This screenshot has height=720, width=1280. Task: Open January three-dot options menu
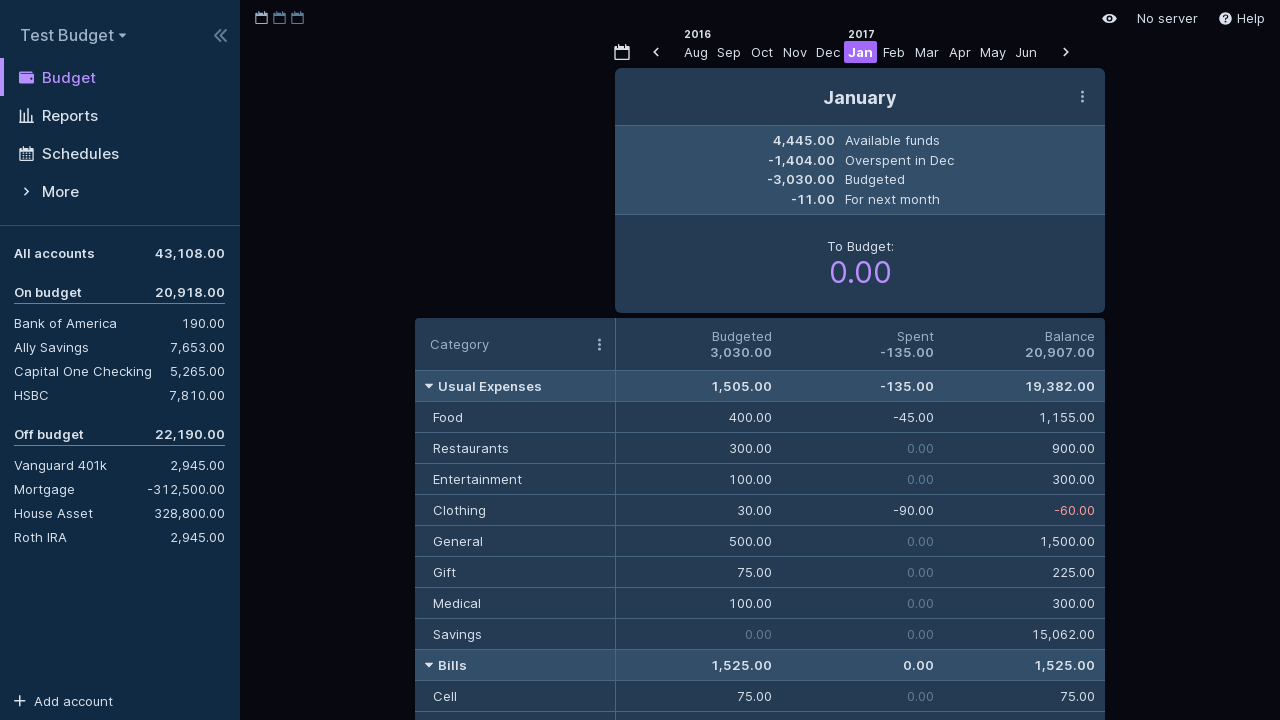click(x=1082, y=97)
